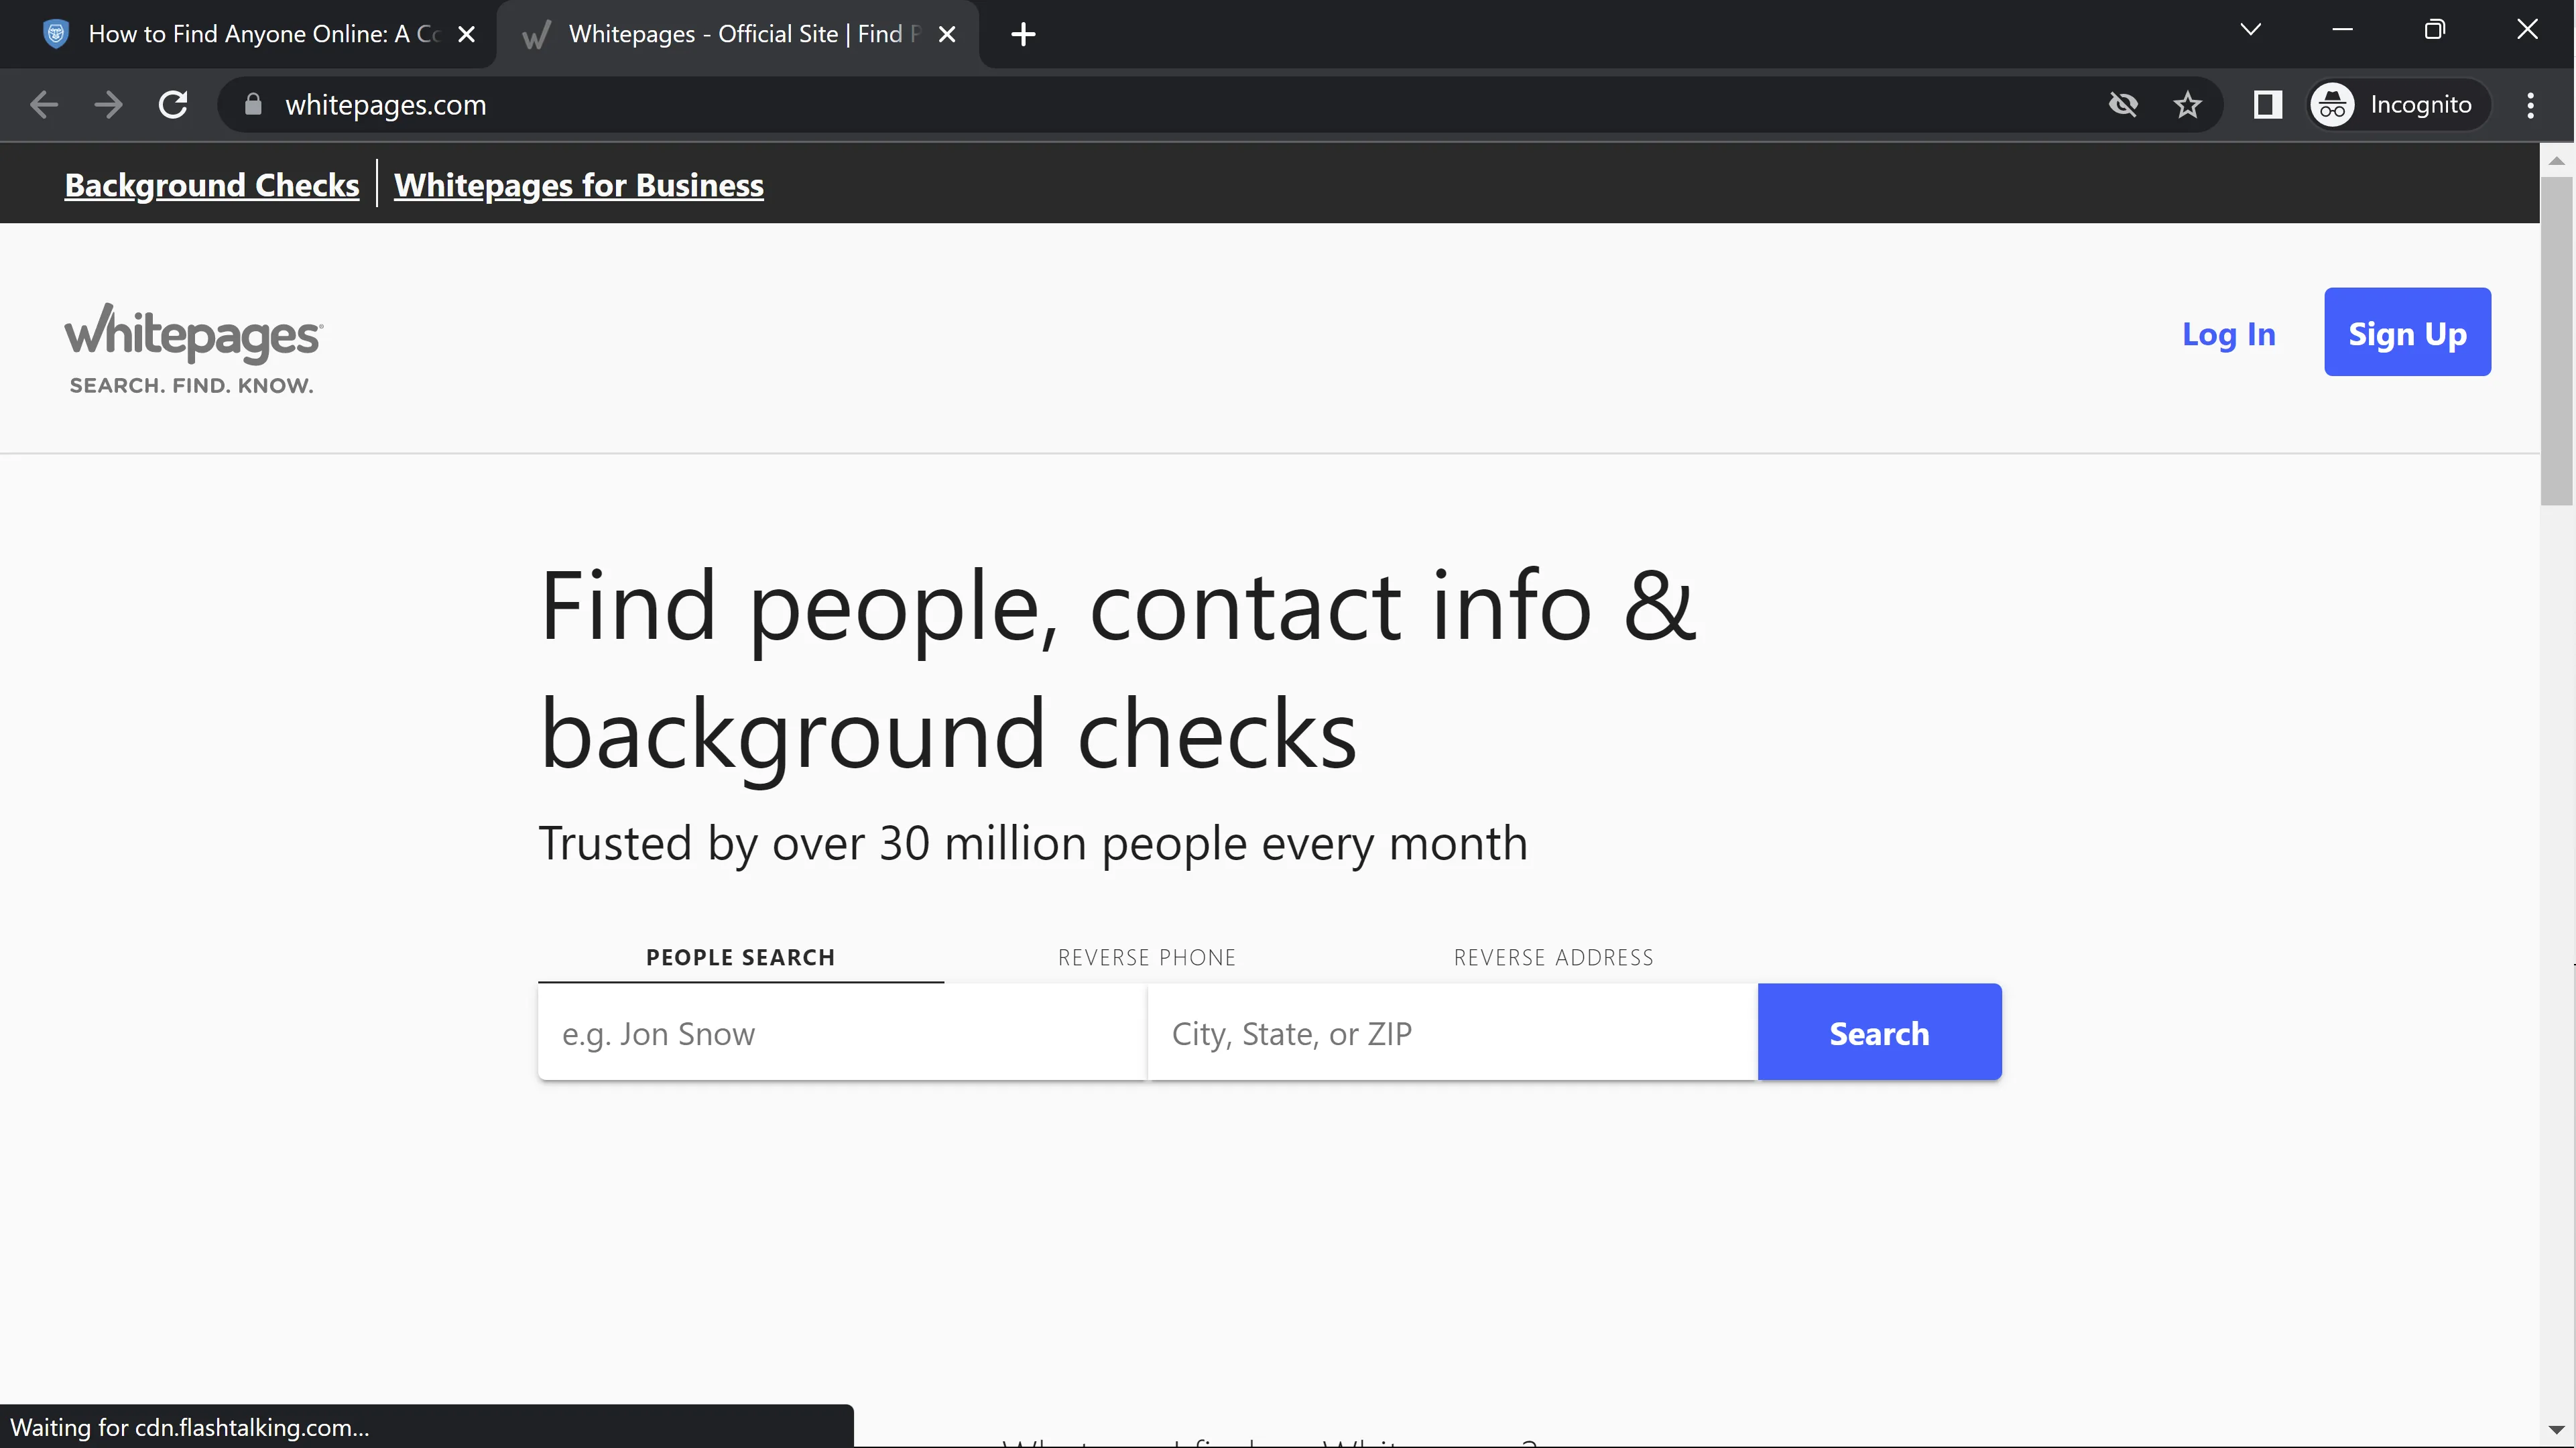Select the People Search tab
The image size is (2576, 1448).
[x=740, y=957]
